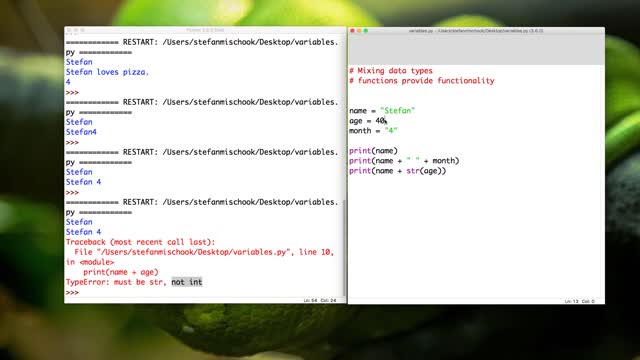Click the red "print(name + age)" traceback line
Screen dimensions: 640x360
click(120, 272)
